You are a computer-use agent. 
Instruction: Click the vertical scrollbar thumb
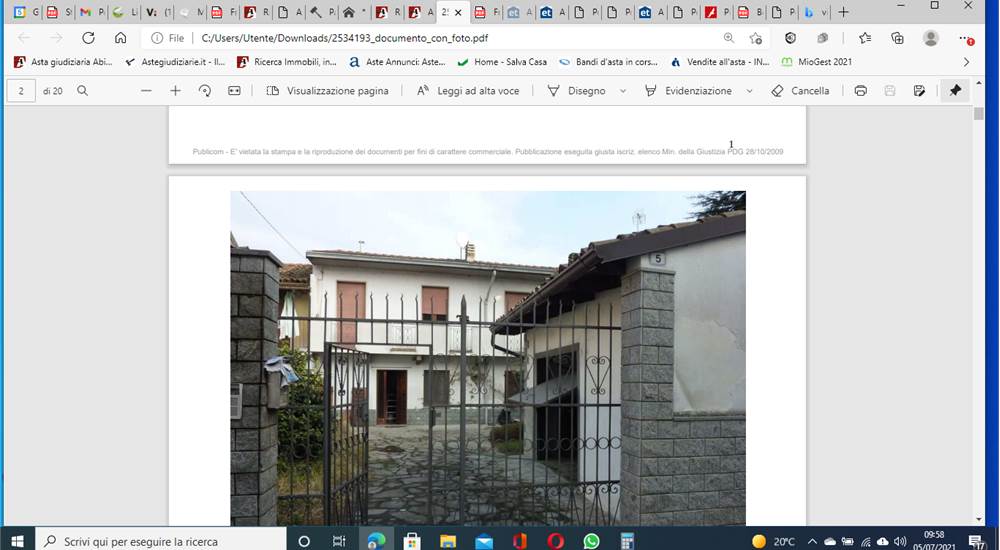click(979, 114)
